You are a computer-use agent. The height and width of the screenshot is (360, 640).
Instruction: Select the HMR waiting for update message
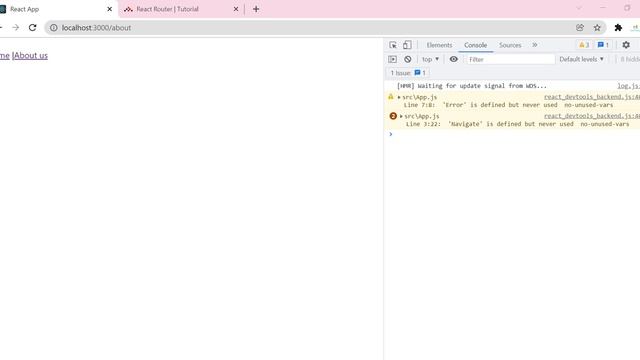tap(472, 86)
